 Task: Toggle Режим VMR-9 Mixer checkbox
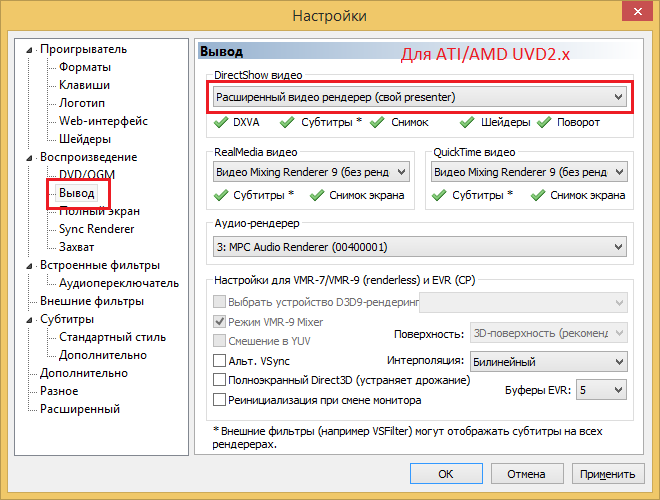coord(219,322)
